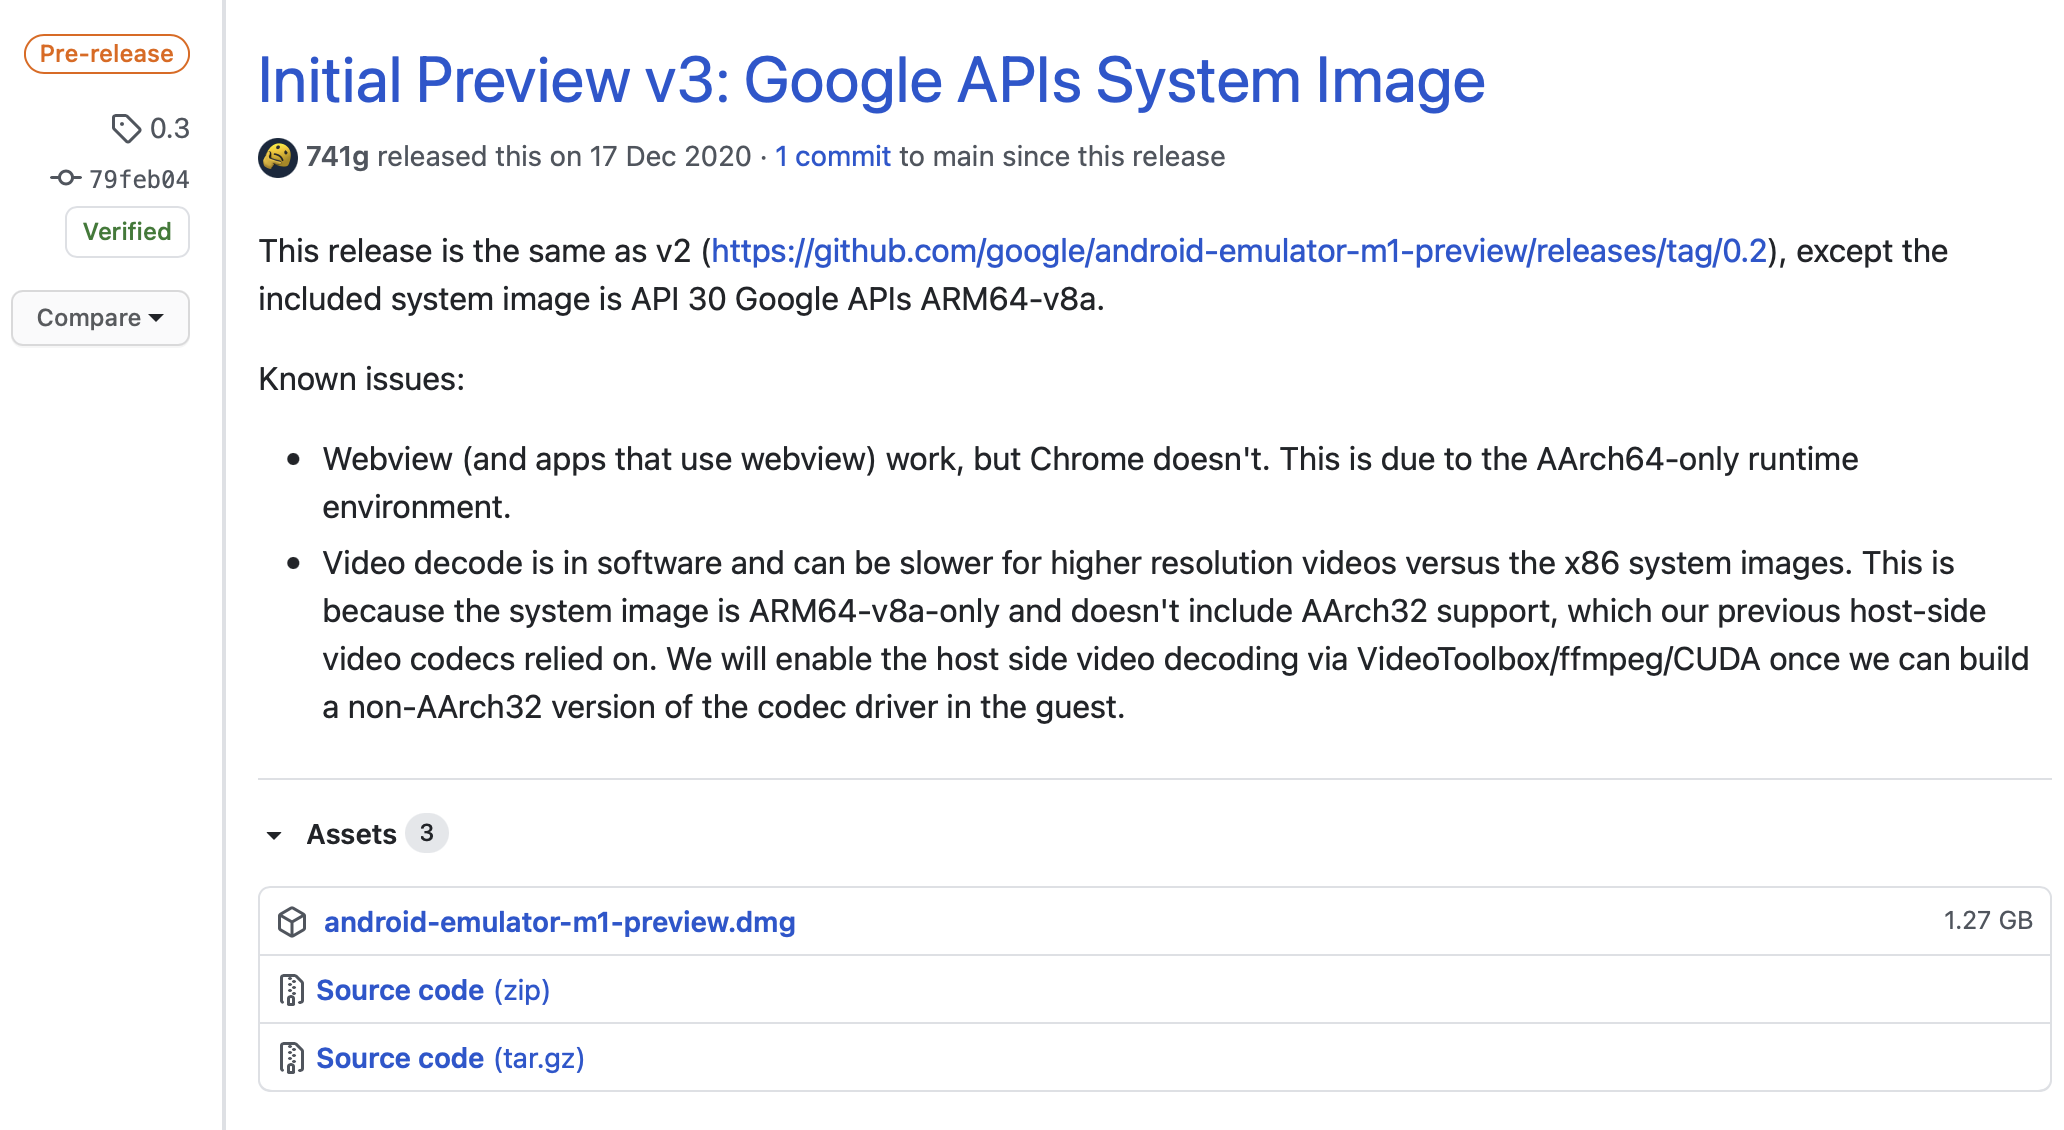Image resolution: width=2064 pixels, height=1130 pixels.
Task: Open the Compare dropdown
Action: pos(100,318)
